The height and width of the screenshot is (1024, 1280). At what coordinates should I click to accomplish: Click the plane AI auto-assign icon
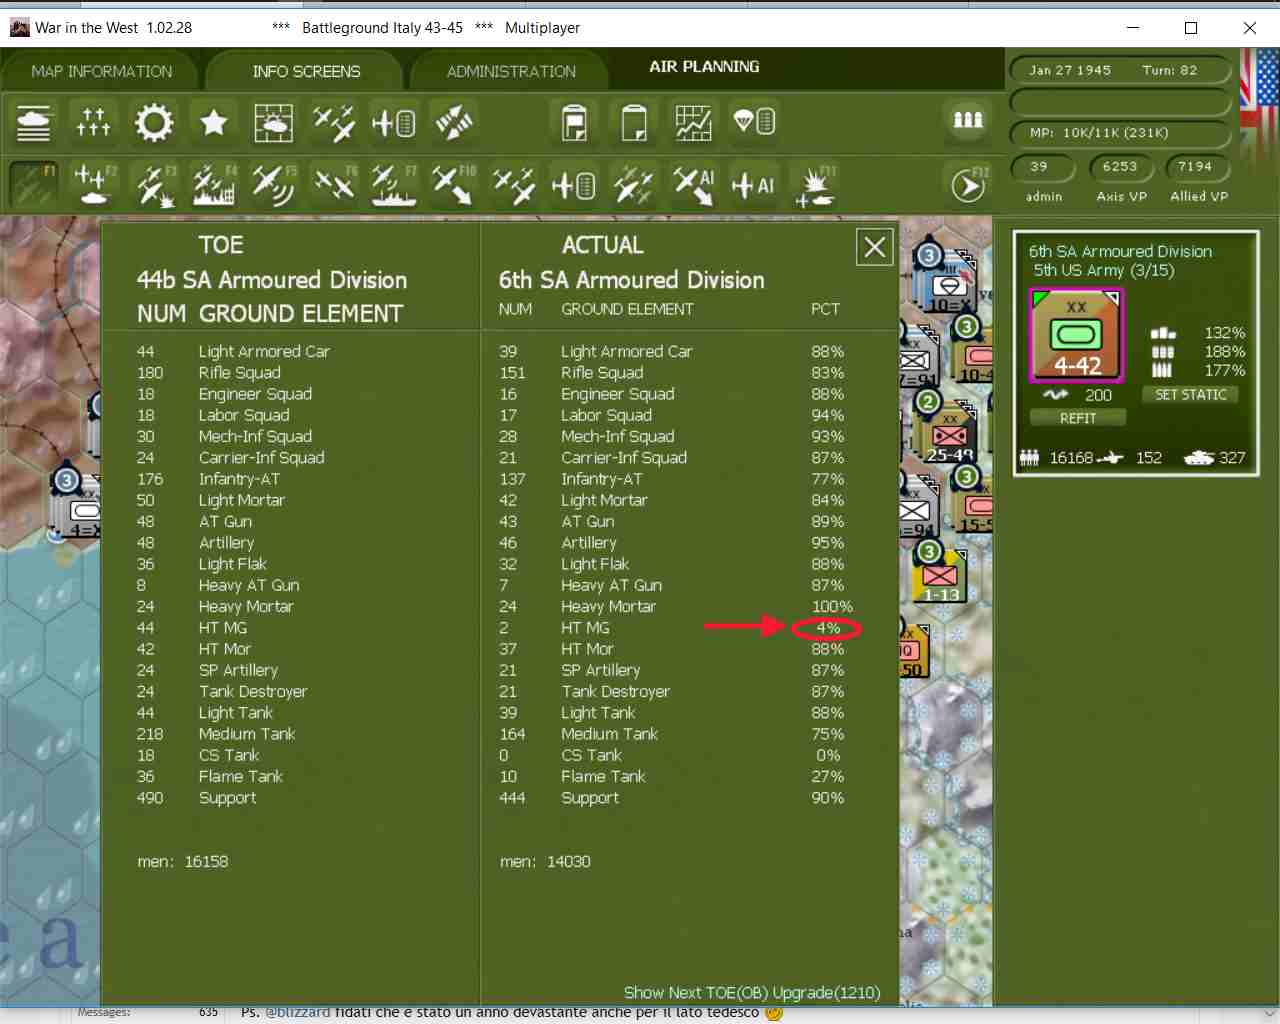[754, 184]
